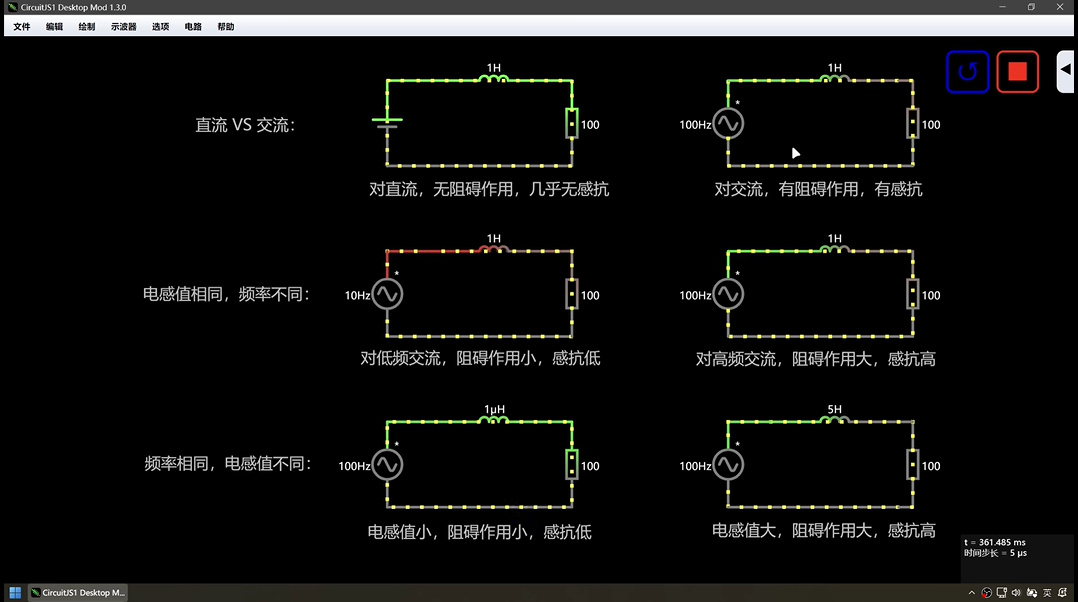Select the 100Hz AC source in the top-right circuit

728,124
